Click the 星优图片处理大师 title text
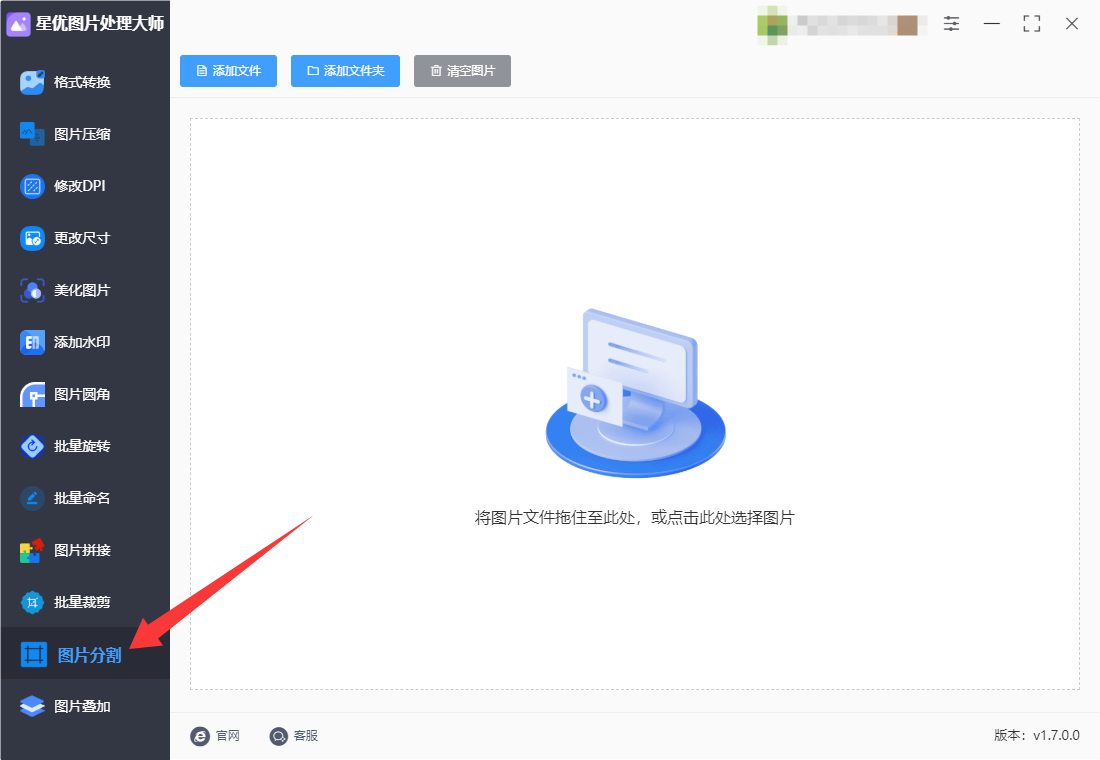 [x=100, y=24]
